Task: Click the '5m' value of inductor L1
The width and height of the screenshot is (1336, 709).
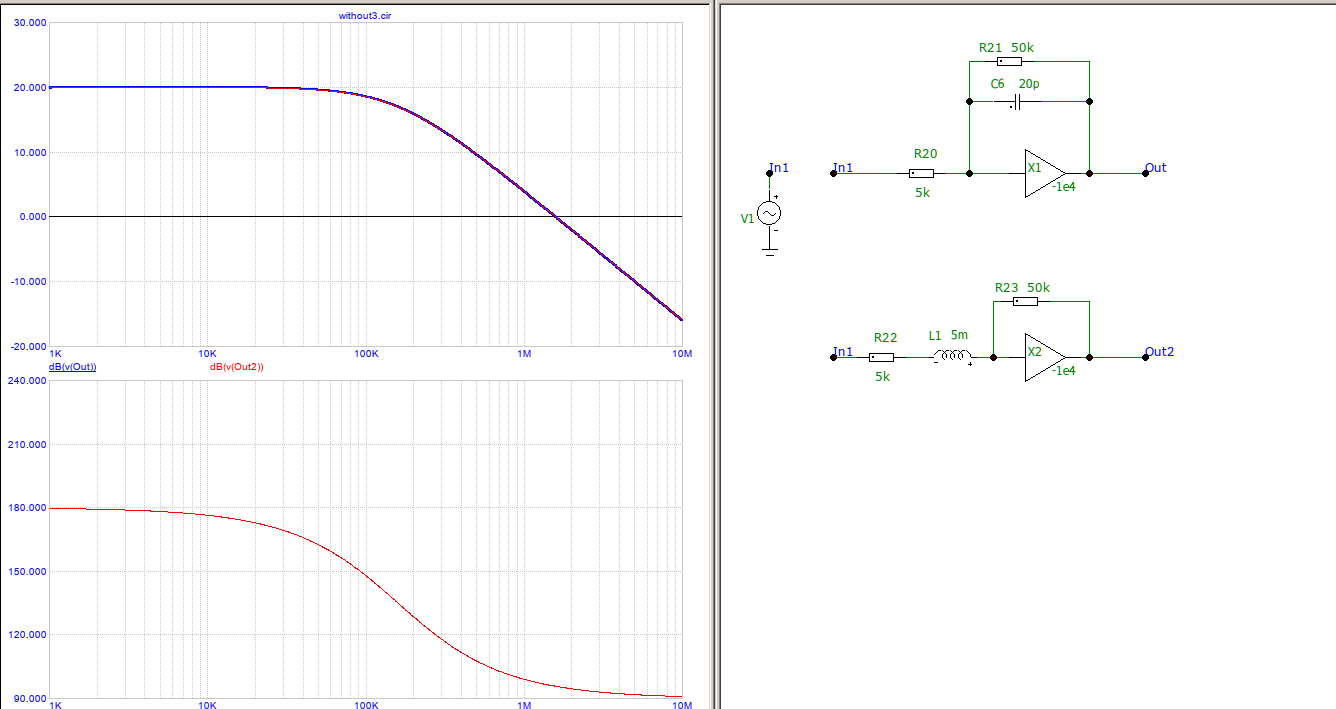Action: tap(959, 335)
